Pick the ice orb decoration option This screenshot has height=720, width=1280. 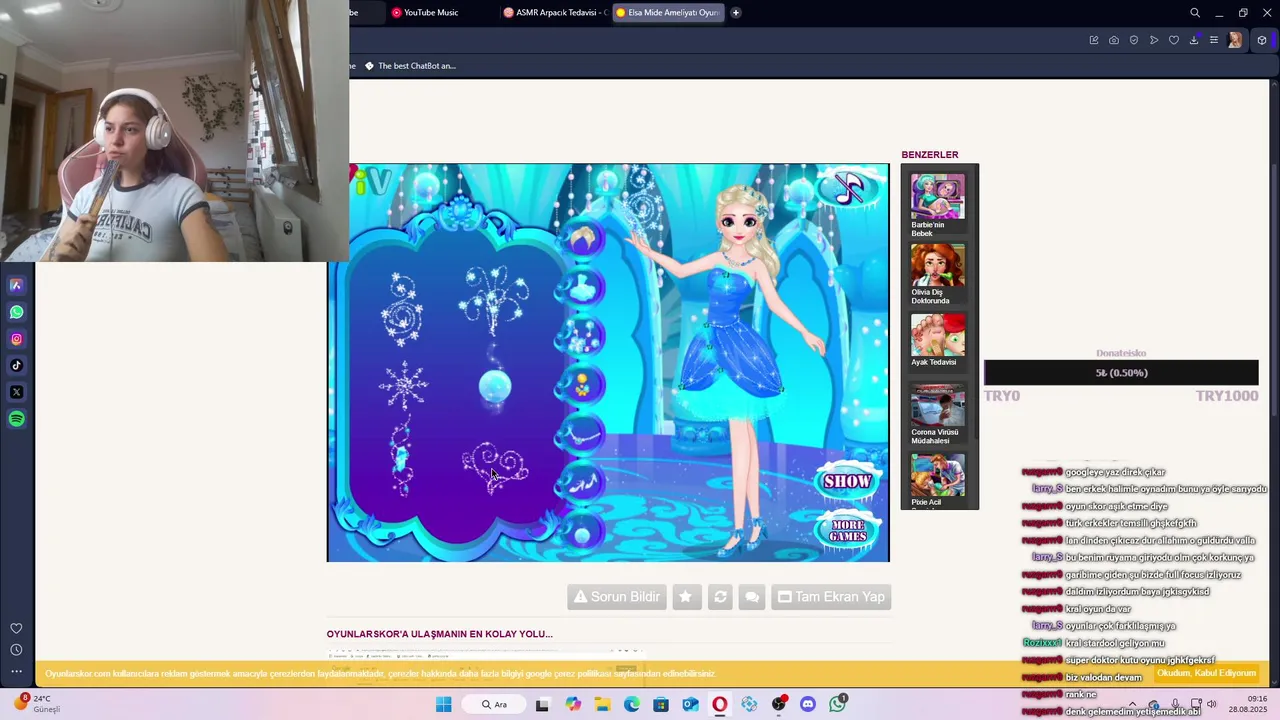tap(495, 386)
